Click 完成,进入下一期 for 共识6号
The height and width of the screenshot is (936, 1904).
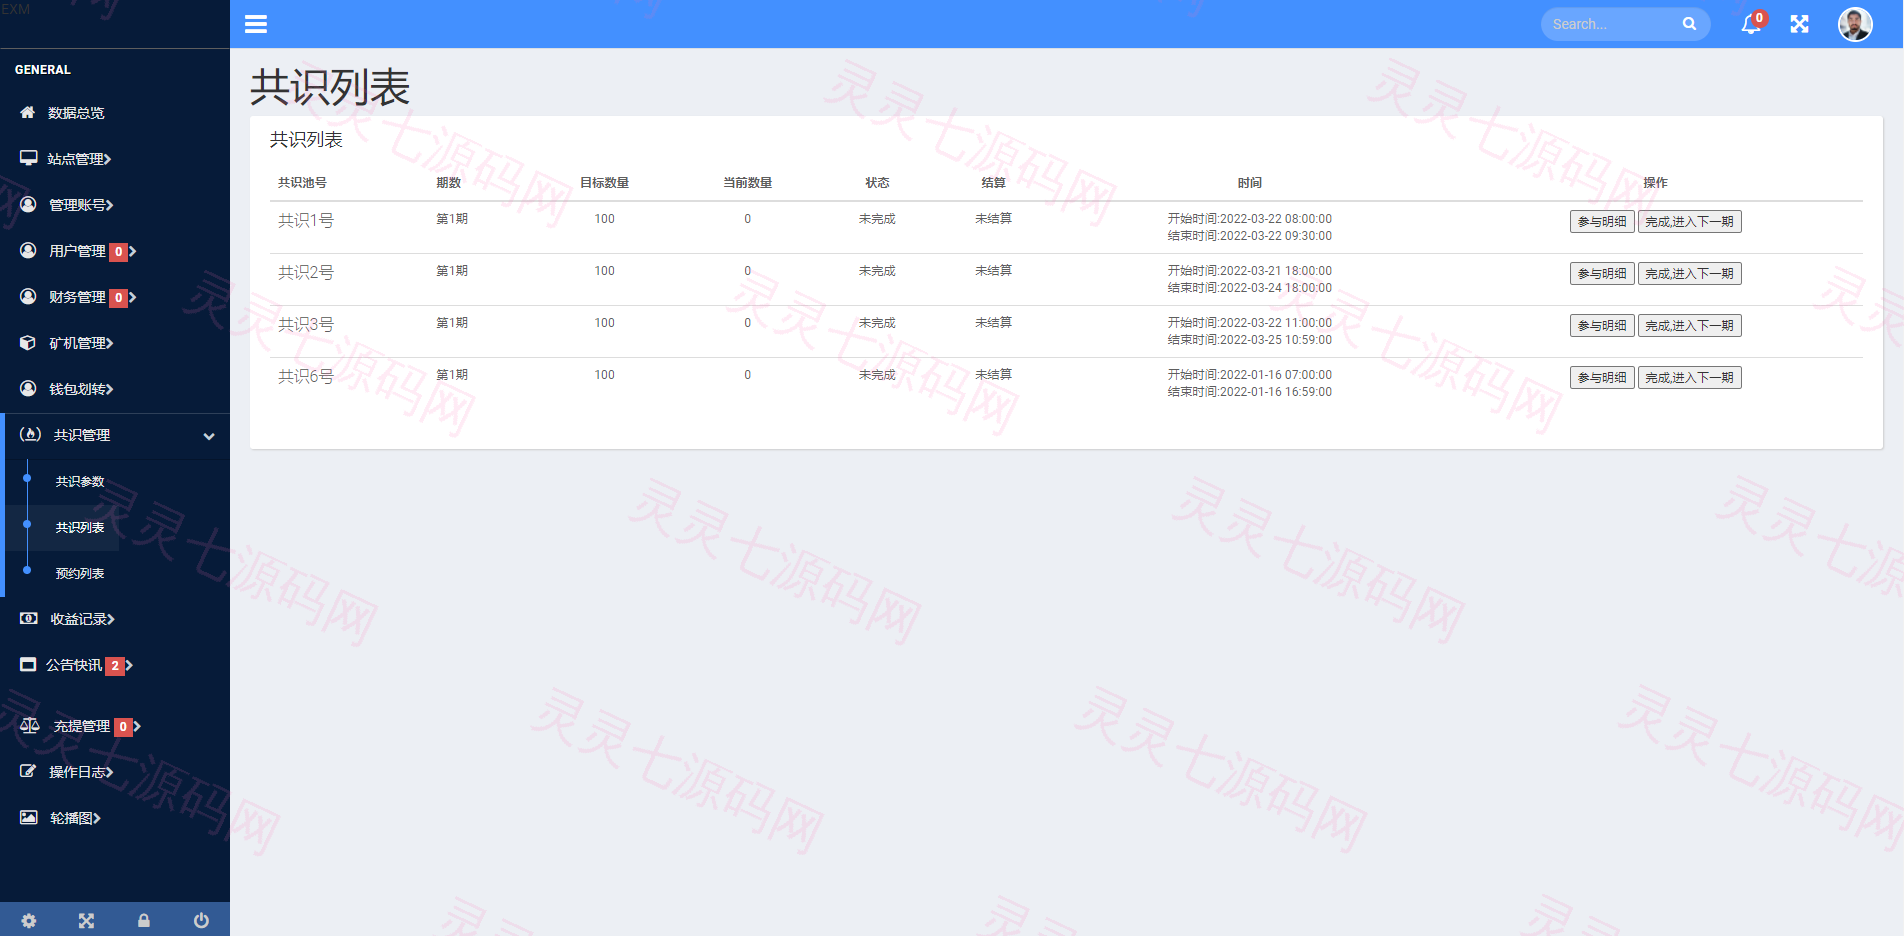pyautogui.click(x=1690, y=377)
